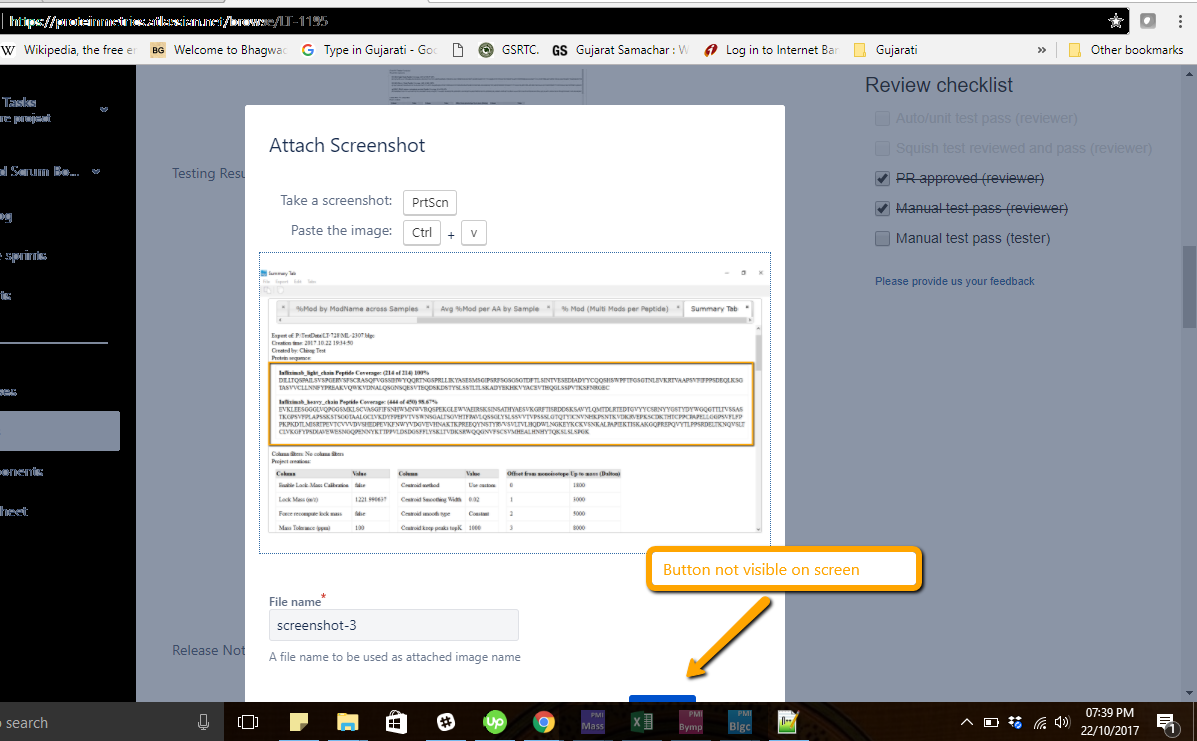Open Task View from the taskbar
The height and width of the screenshot is (741, 1197).
click(x=248, y=722)
